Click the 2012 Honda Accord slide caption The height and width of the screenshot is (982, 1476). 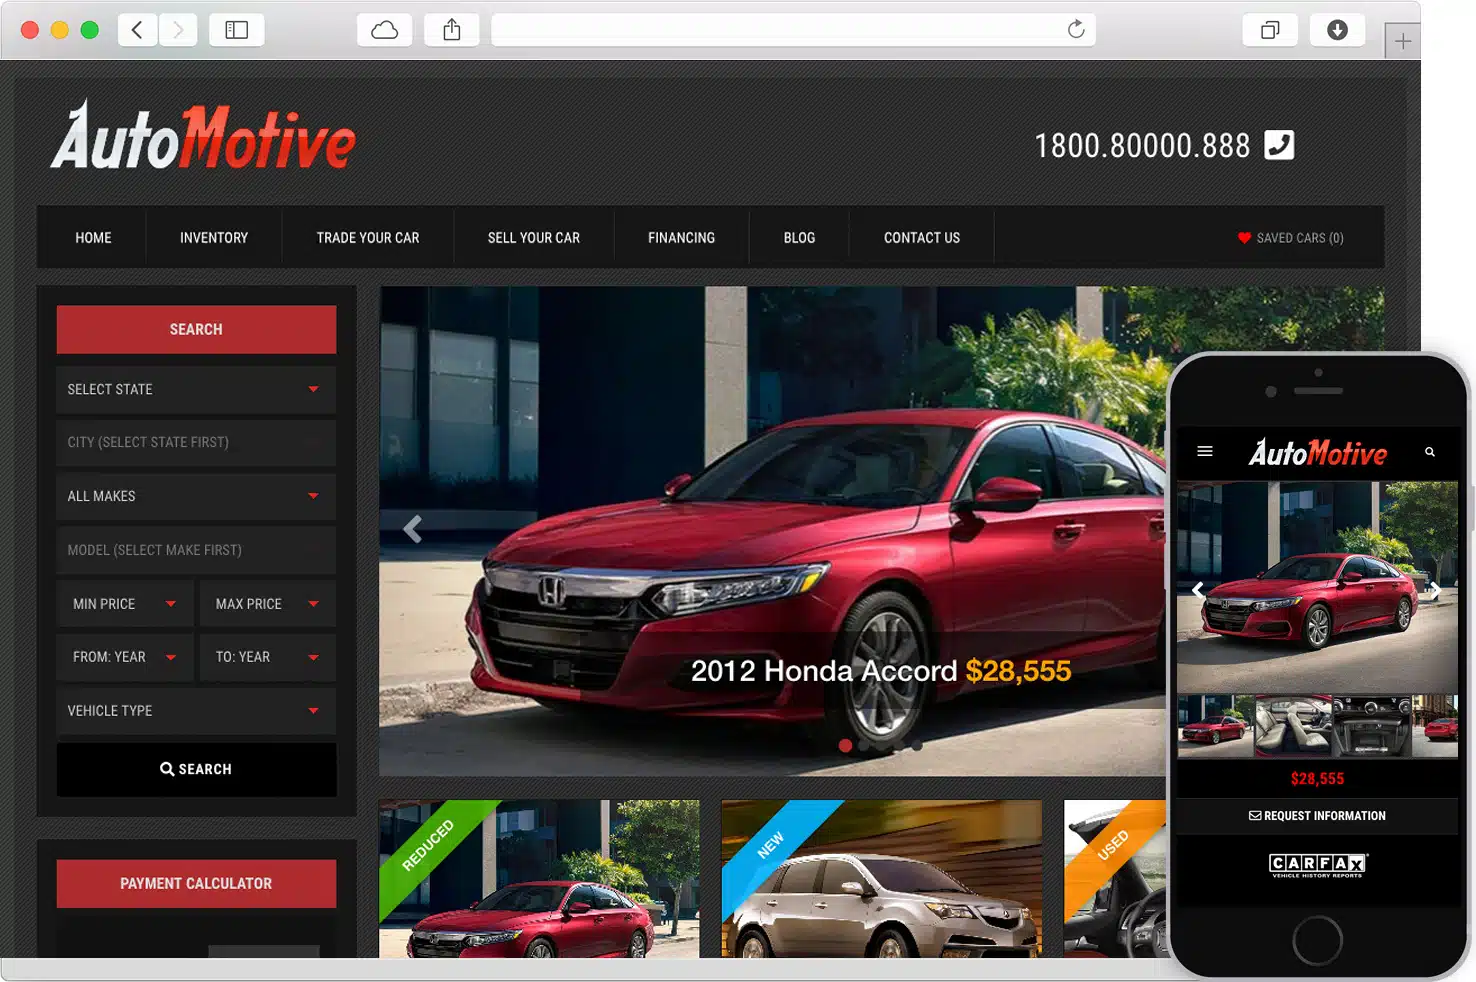pos(881,670)
